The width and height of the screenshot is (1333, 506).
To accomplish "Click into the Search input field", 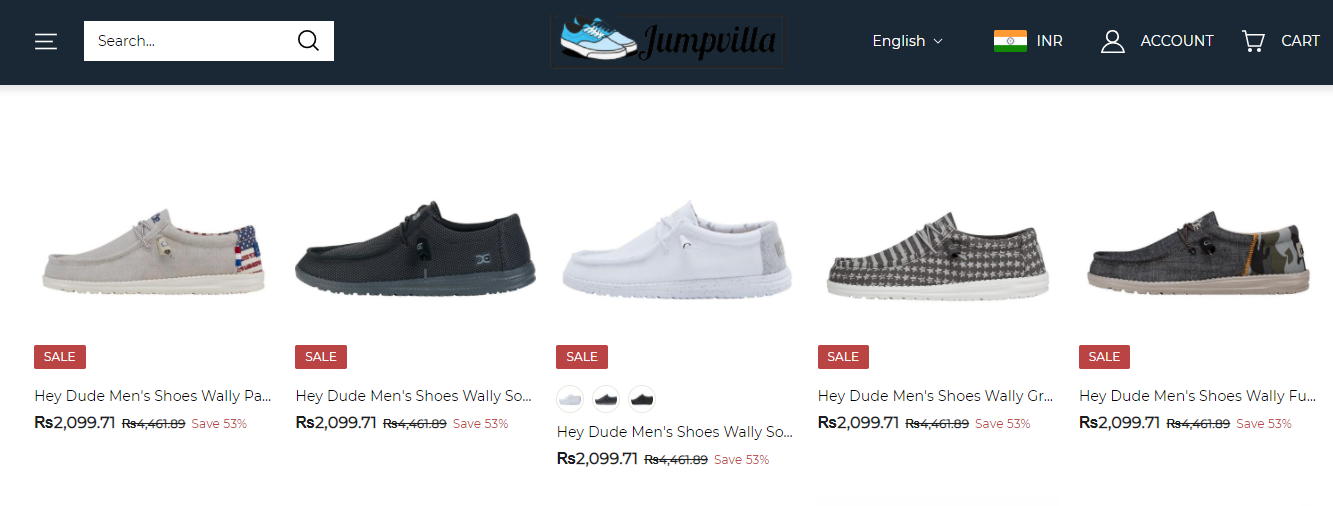I will pyautogui.click(x=190, y=41).
